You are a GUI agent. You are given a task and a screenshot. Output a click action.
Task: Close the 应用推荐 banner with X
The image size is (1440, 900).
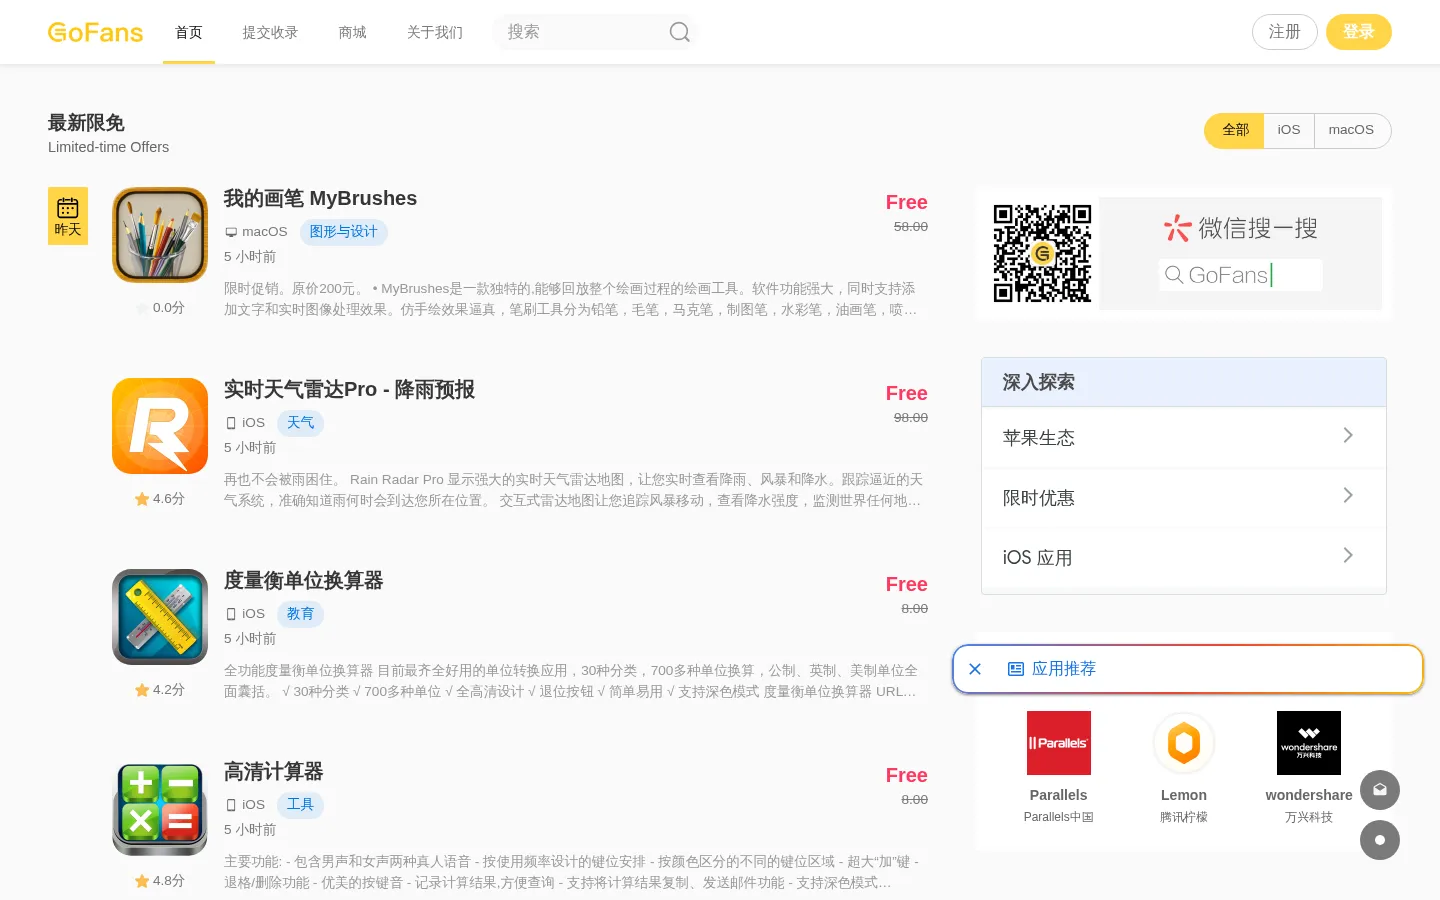tap(975, 669)
